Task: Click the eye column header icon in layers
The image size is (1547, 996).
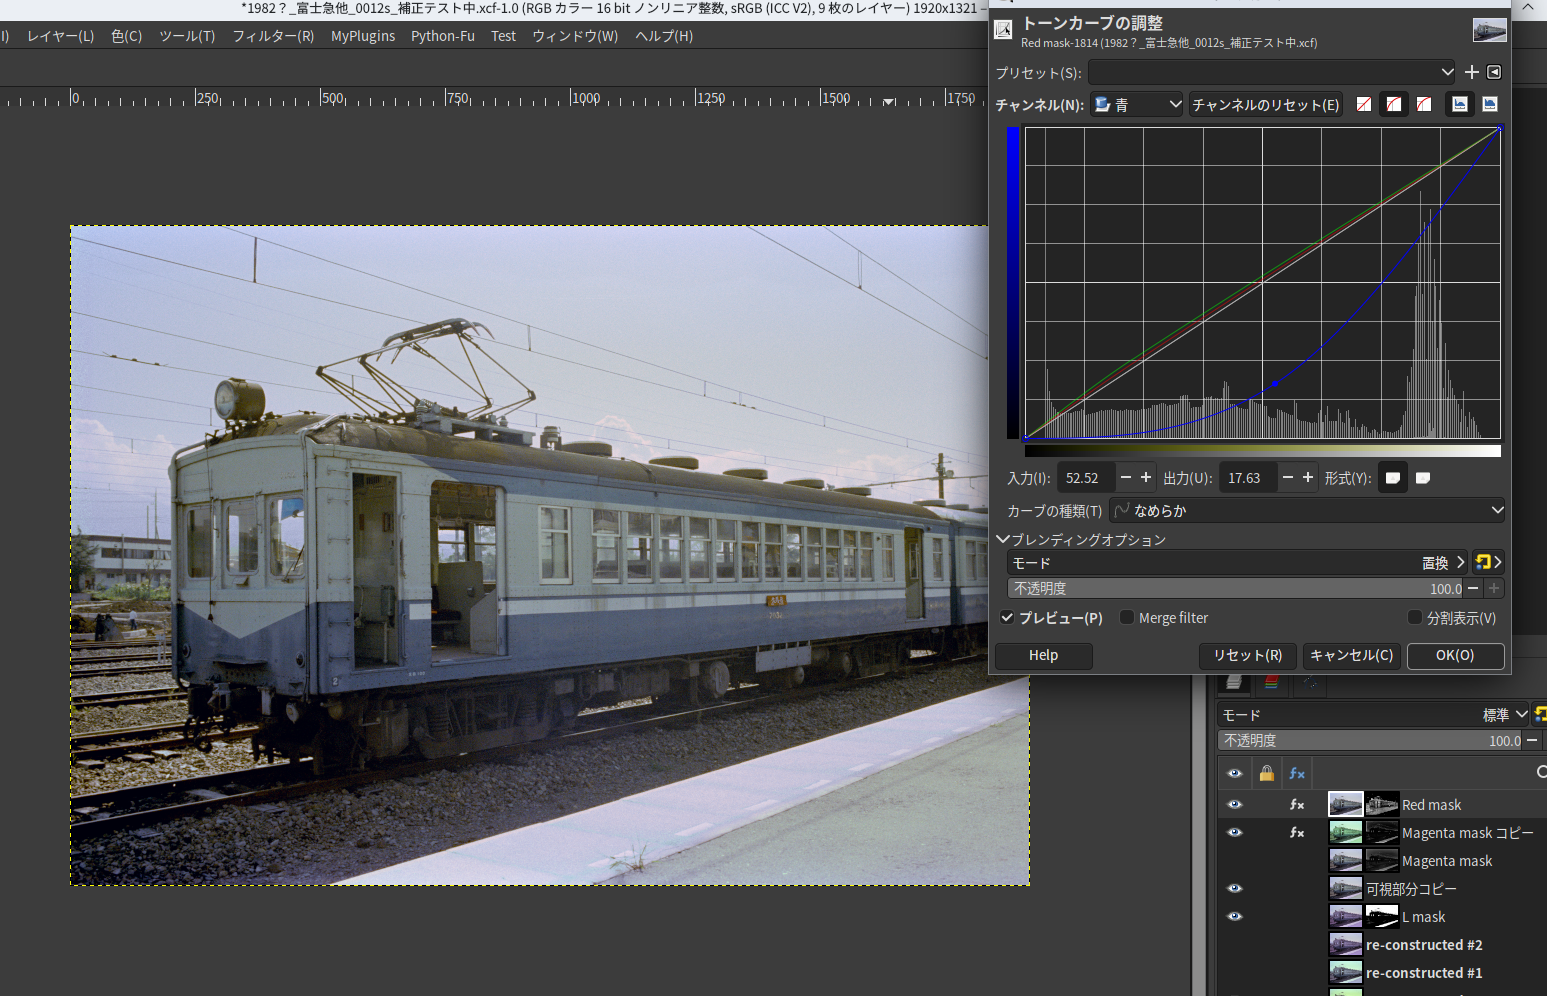Action: click(x=1235, y=773)
